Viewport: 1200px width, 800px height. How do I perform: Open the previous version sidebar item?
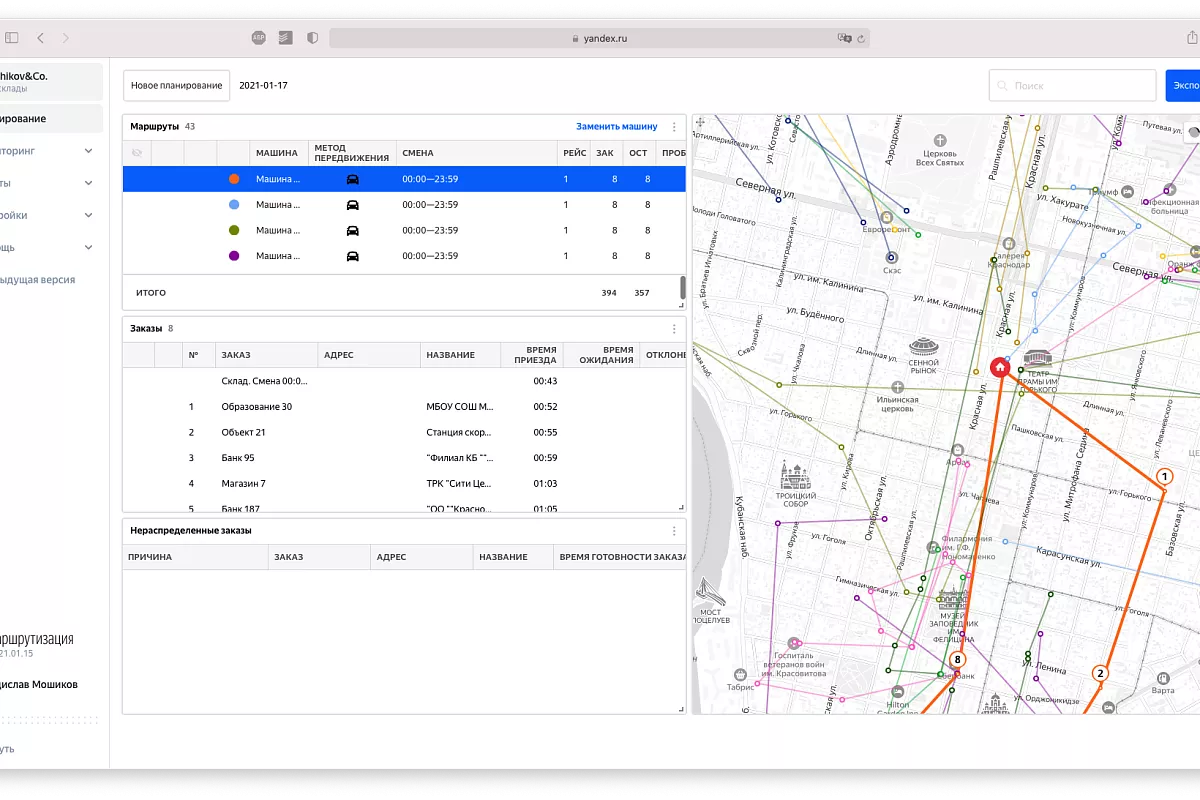[x=38, y=280]
